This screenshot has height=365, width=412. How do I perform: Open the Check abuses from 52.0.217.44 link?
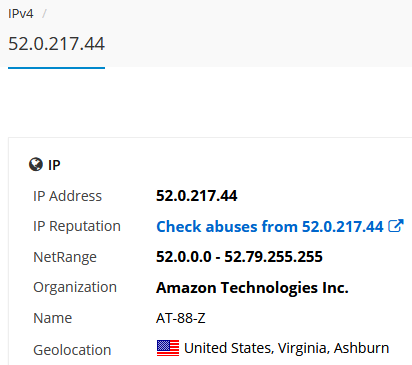point(270,227)
